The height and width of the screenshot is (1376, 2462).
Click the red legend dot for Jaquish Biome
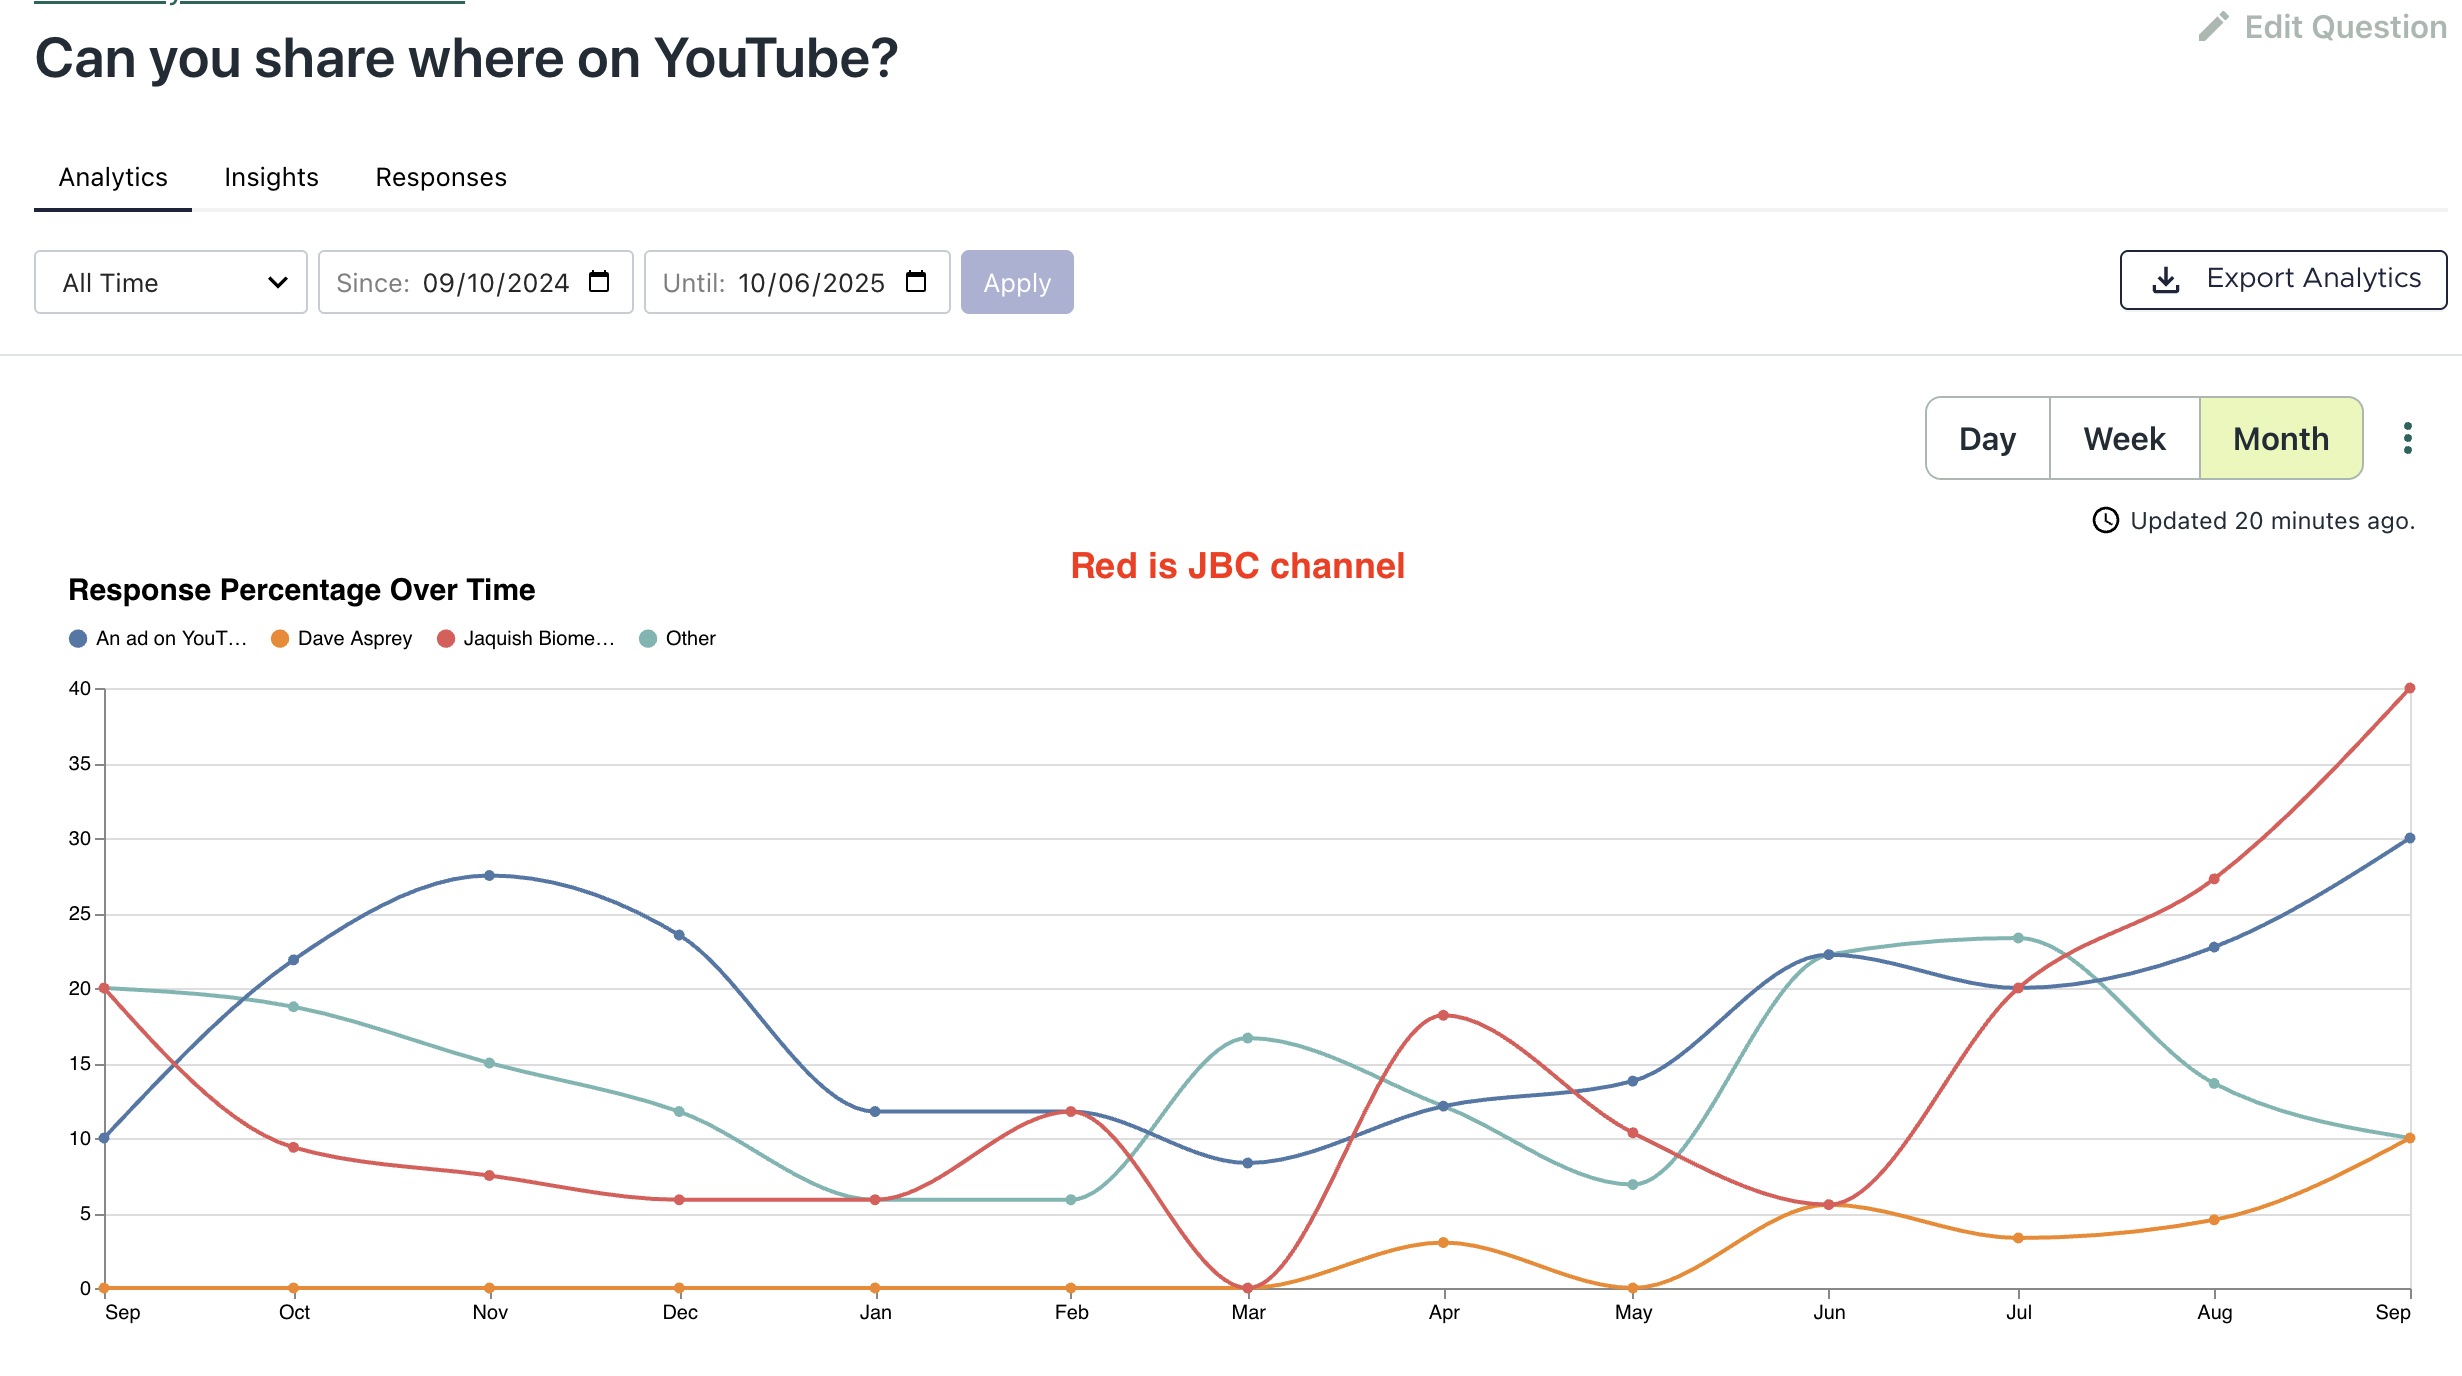tap(448, 637)
